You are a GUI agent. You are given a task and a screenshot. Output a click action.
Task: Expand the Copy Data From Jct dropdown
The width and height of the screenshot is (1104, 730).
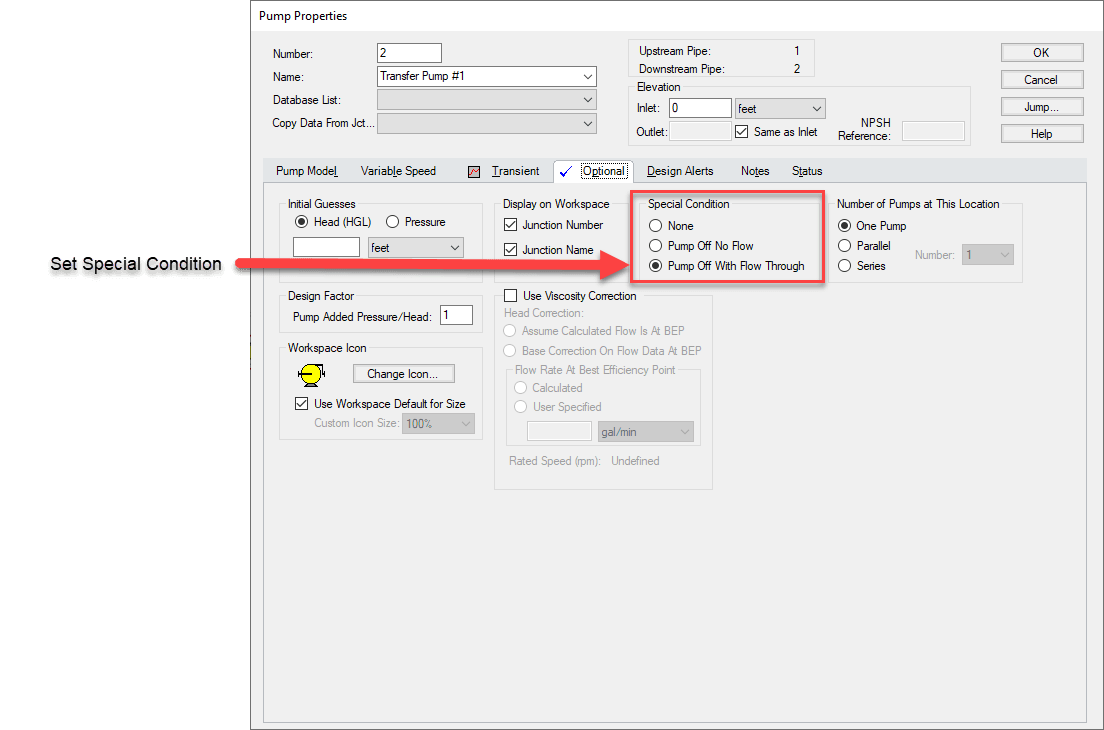(x=587, y=123)
